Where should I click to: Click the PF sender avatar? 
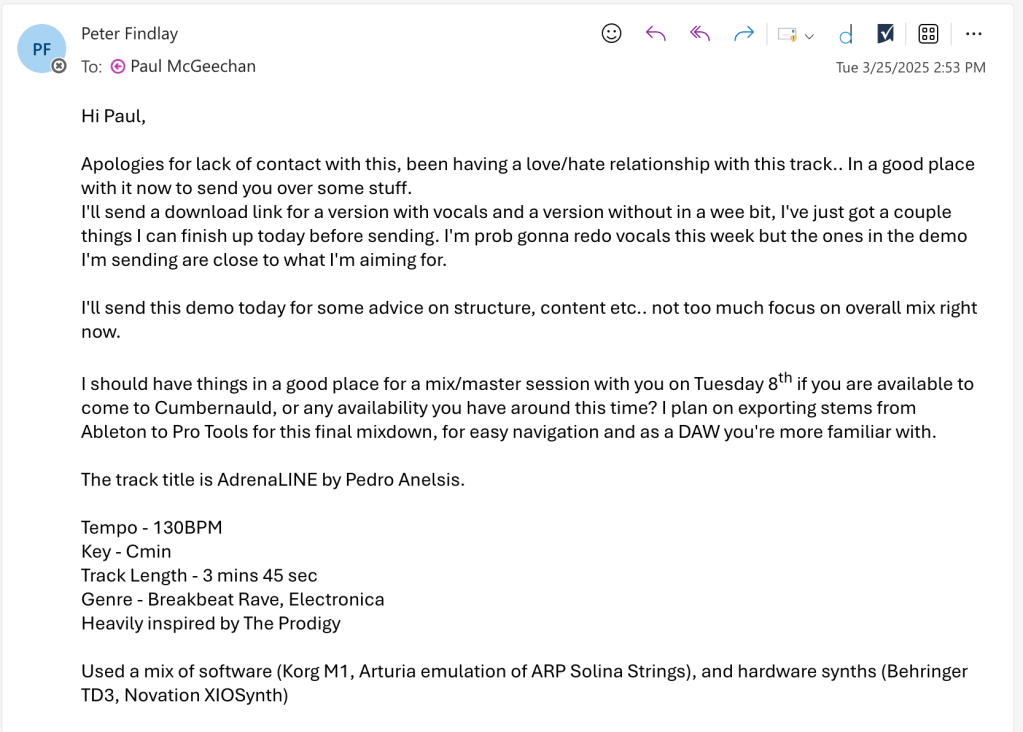click(x=42, y=47)
